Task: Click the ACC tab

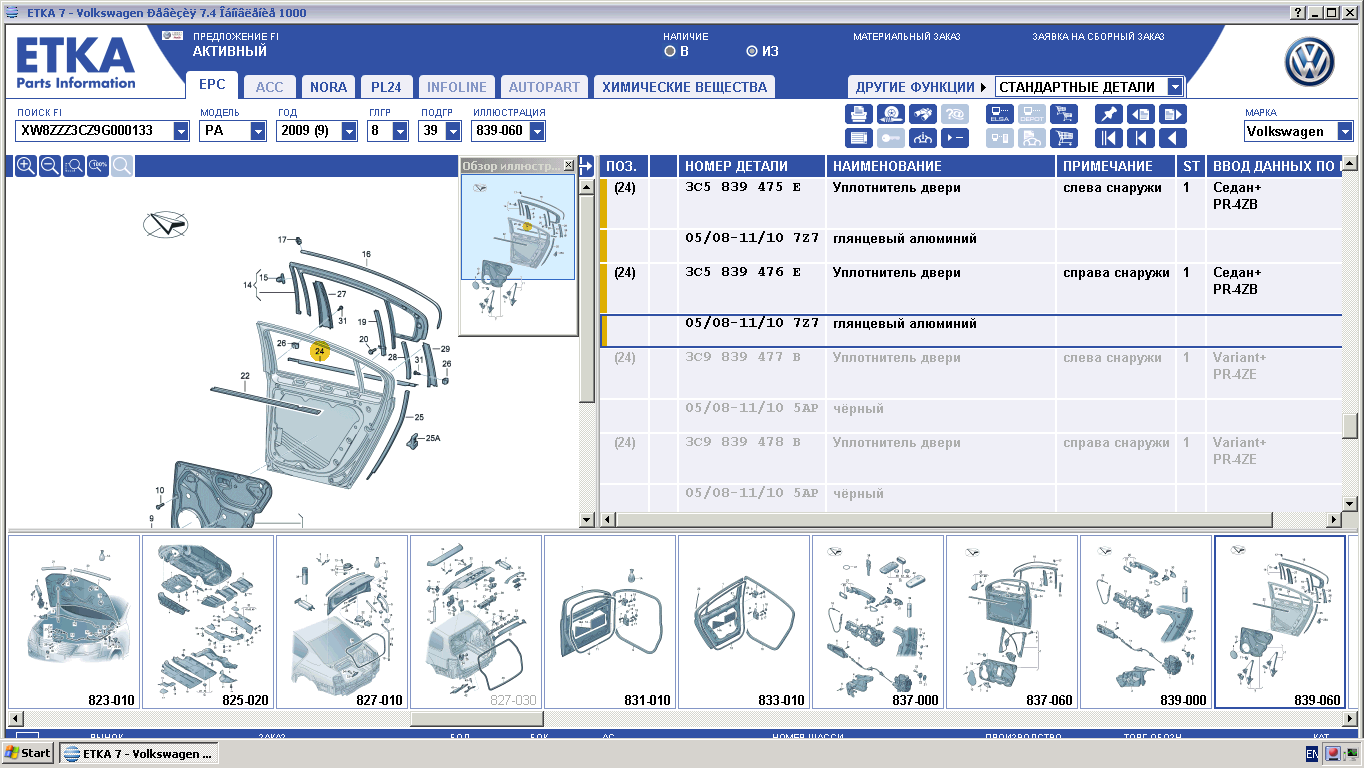Action: (x=270, y=87)
